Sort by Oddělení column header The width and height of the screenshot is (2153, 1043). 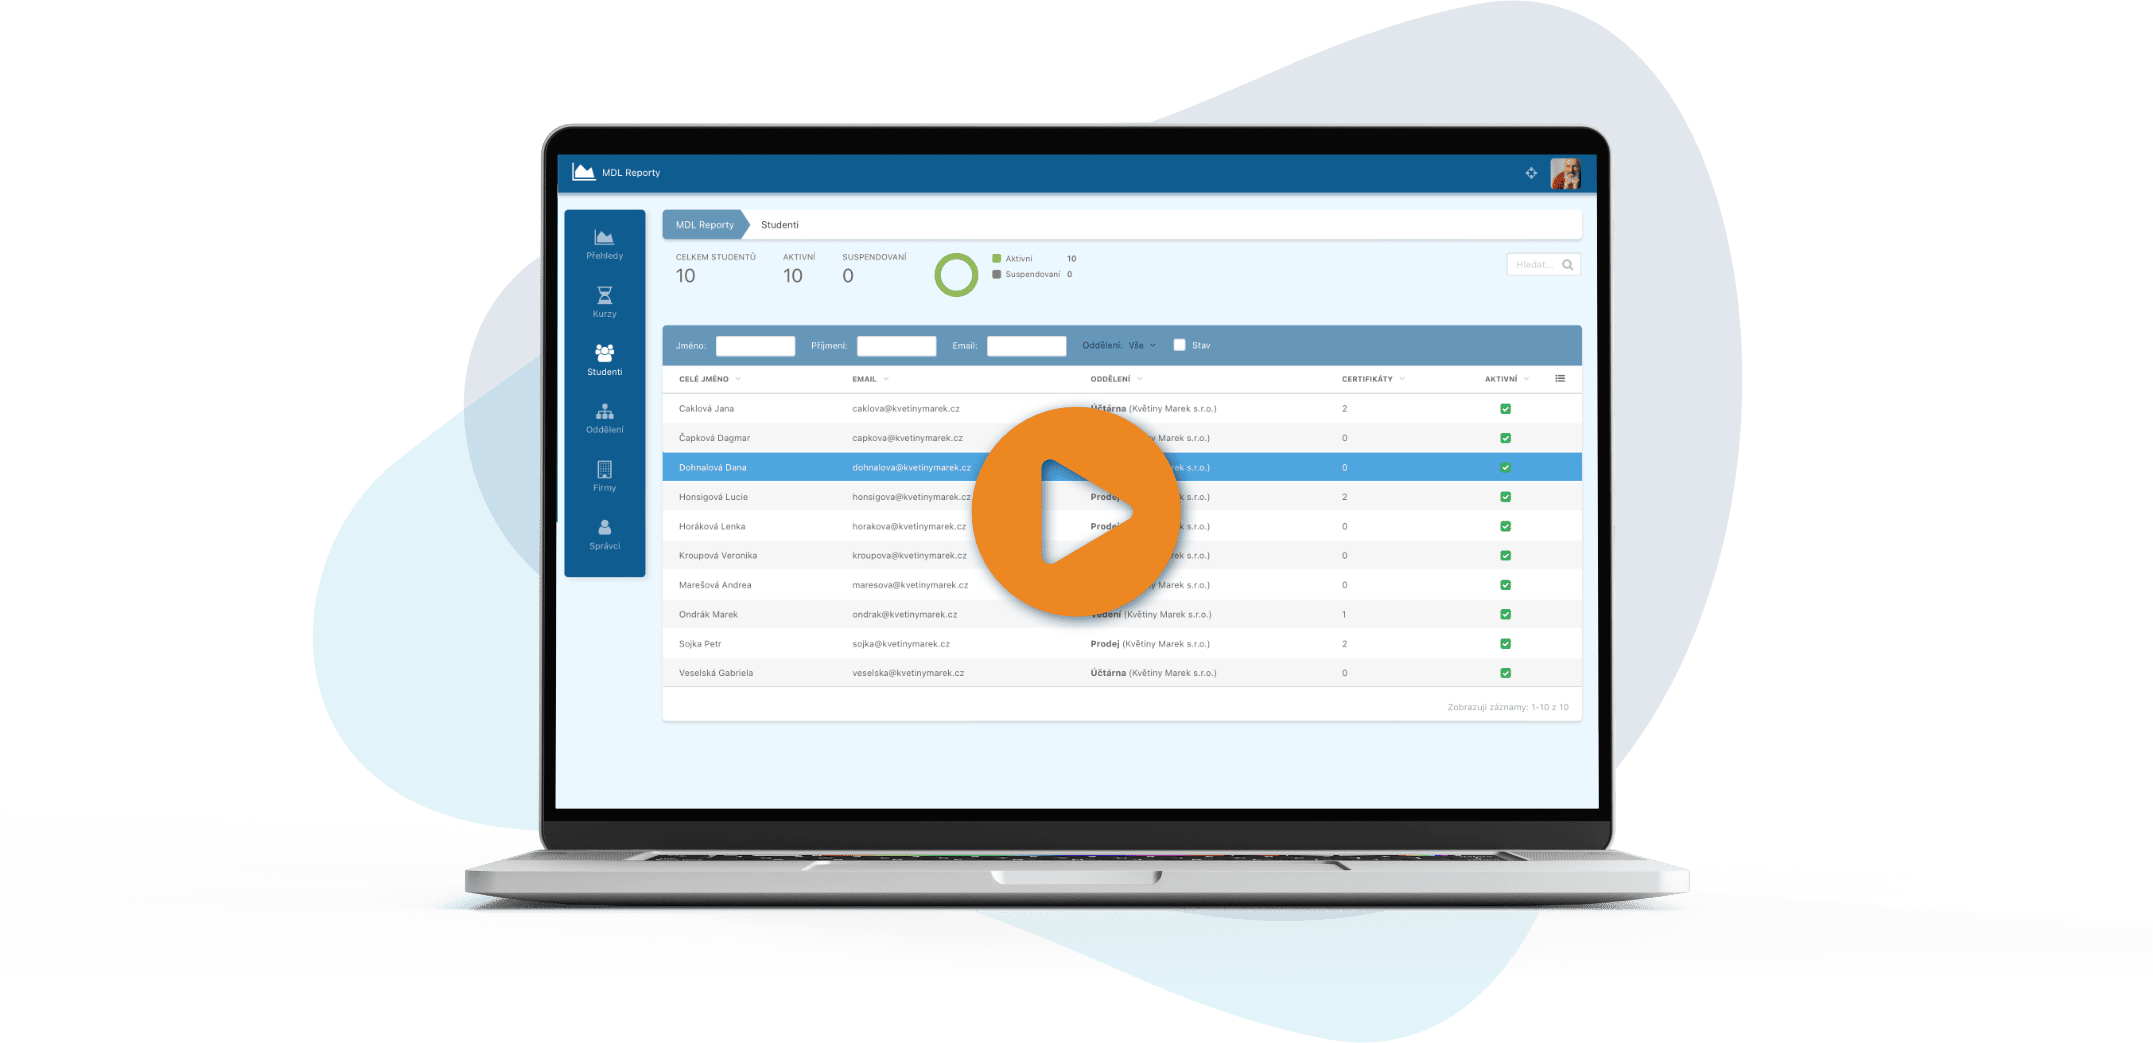(1116, 379)
